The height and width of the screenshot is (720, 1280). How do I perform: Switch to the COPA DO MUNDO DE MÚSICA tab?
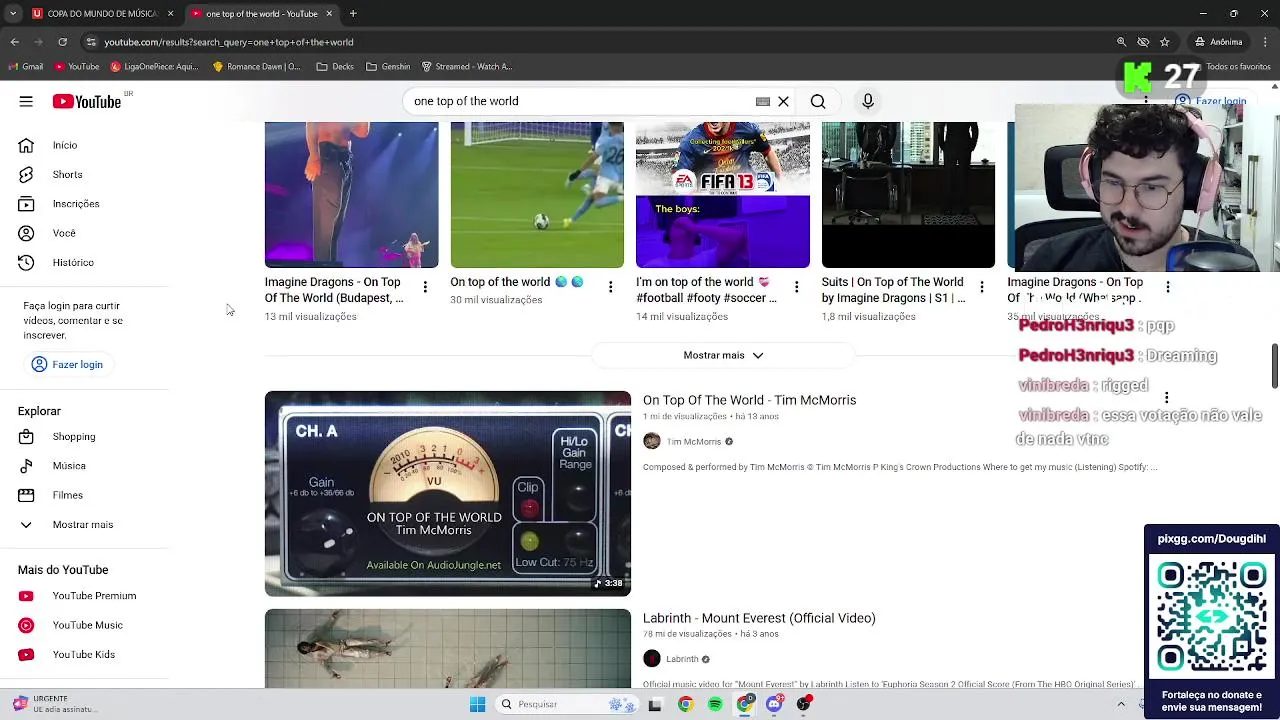tap(103, 14)
